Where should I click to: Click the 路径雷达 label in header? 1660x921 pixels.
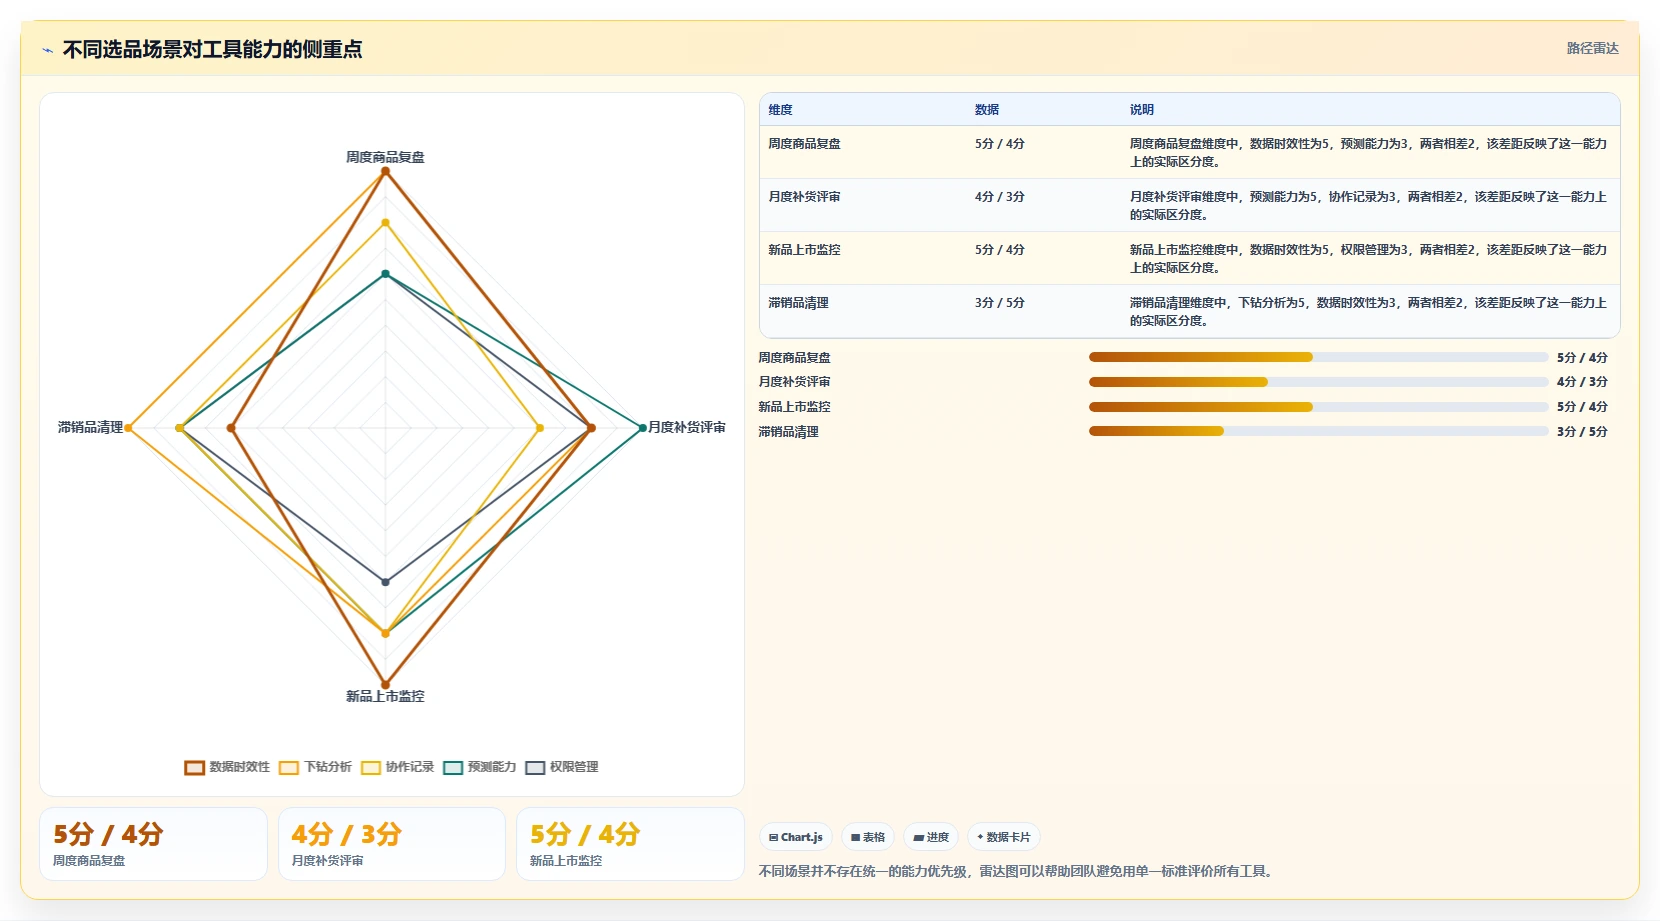[x=1592, y=48]
